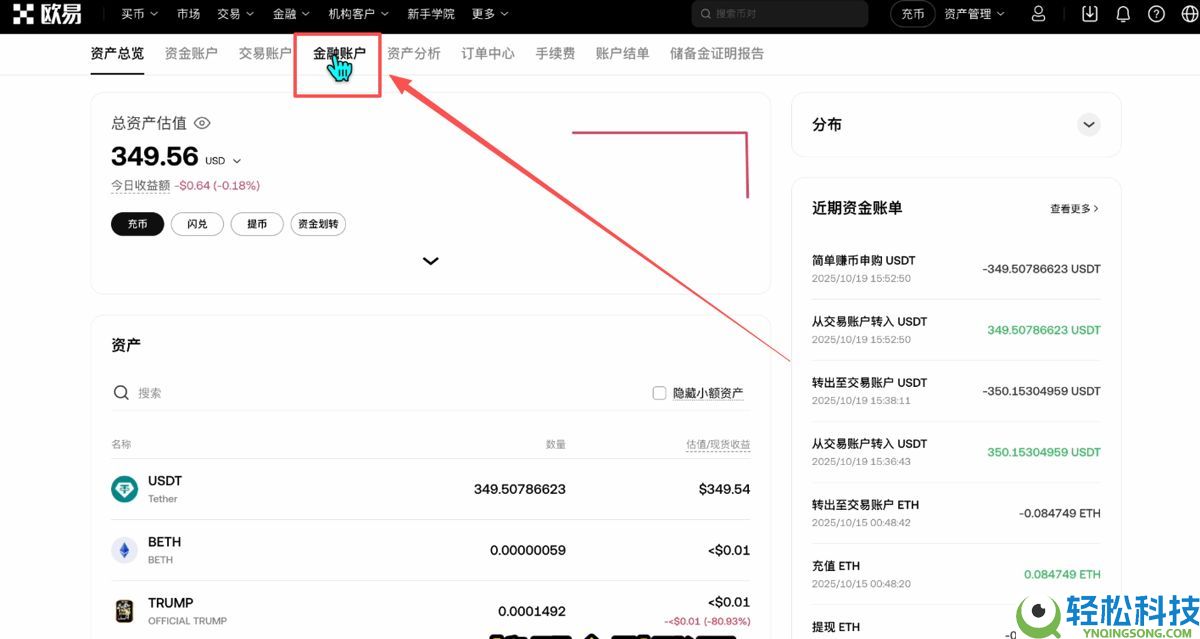Open the 交易 menu

tap(232, 13)
